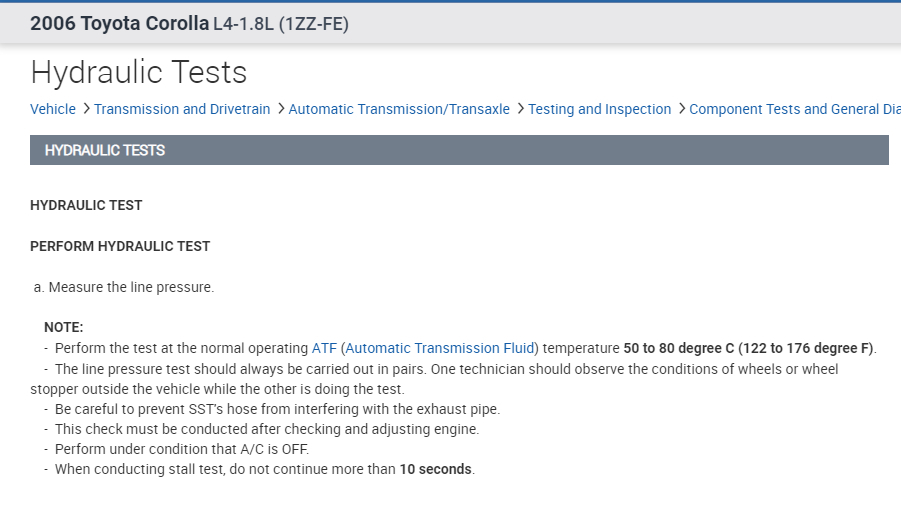
Task: Open the Transmission and Drivetrain breadcrumb
Action: pyautogui.click(x=182, y=109)
